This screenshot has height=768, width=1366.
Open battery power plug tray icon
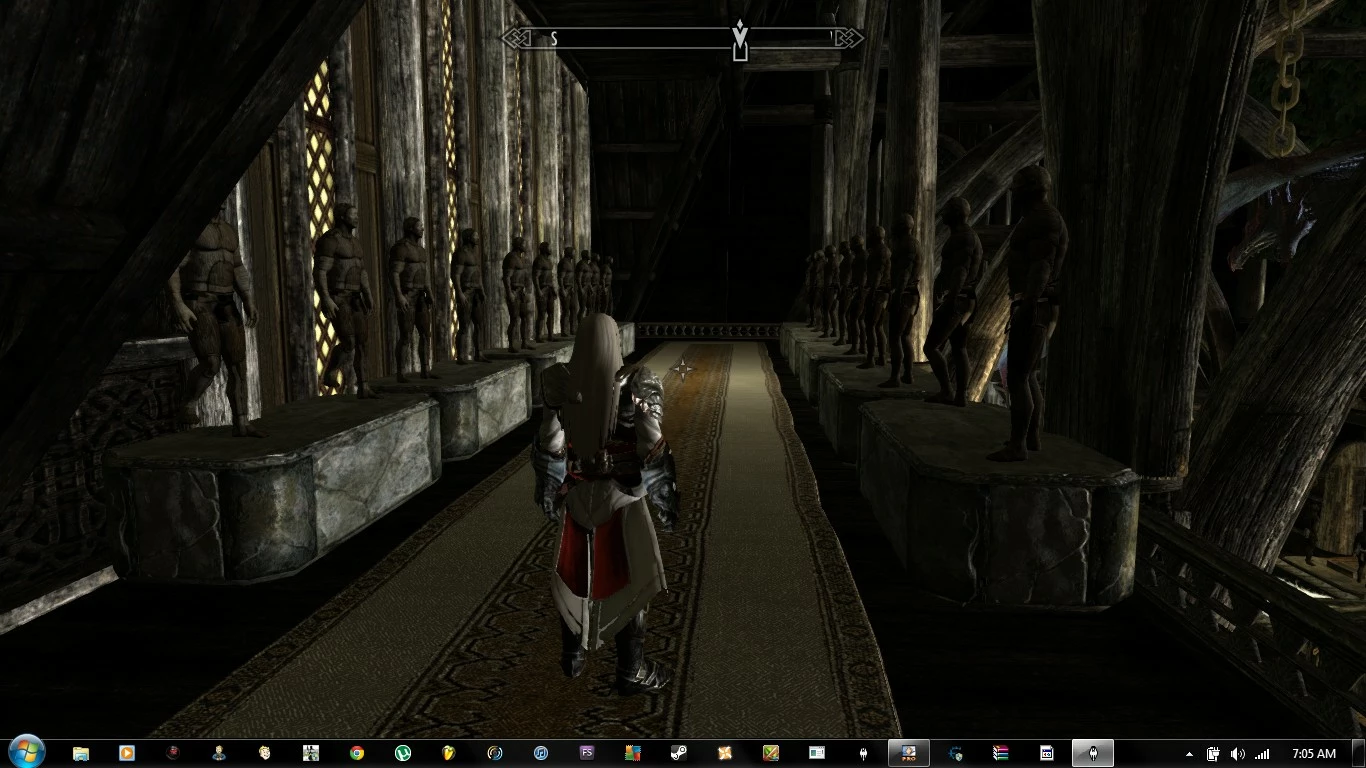pos(1213,754)
